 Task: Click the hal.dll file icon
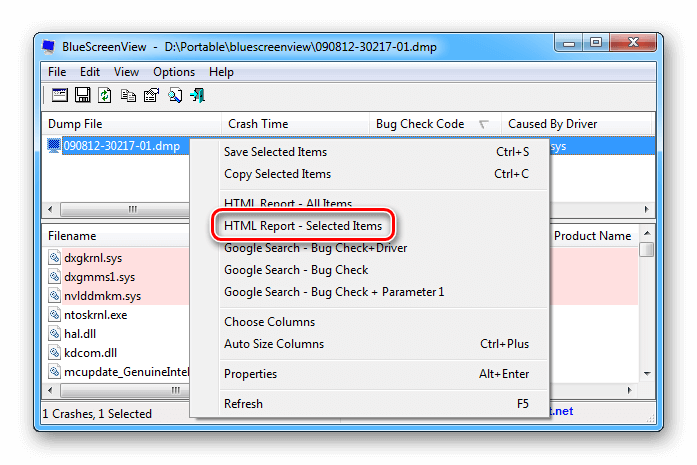(x=55, y=333)
